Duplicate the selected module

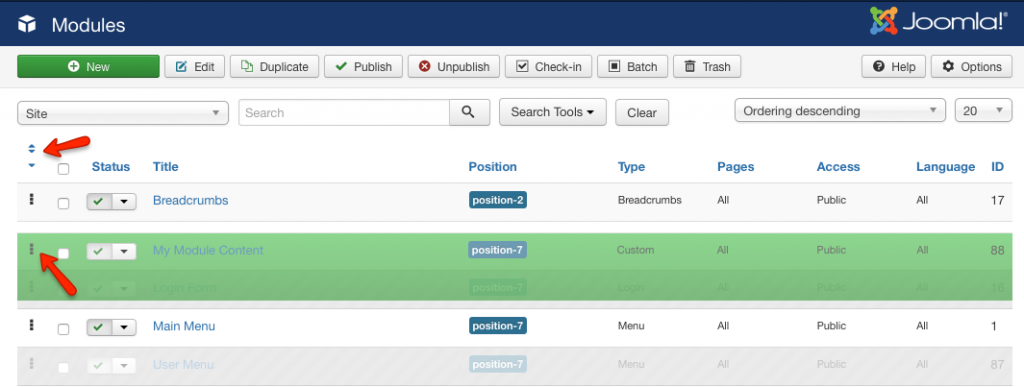click(x=274, y=67)
